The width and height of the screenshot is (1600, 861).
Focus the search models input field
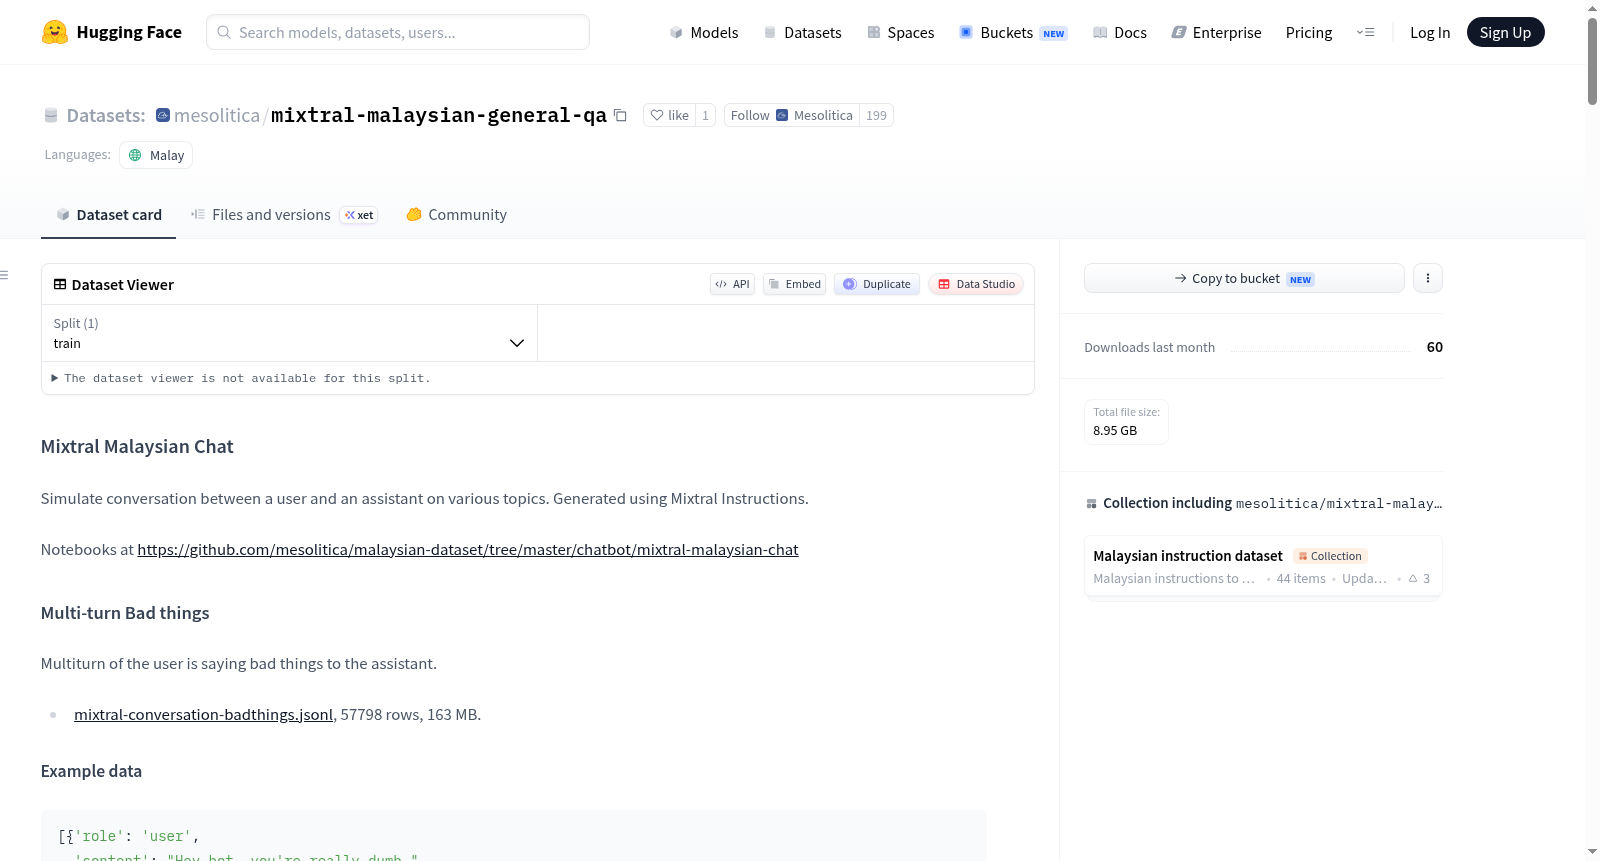(x=398, y=32)
